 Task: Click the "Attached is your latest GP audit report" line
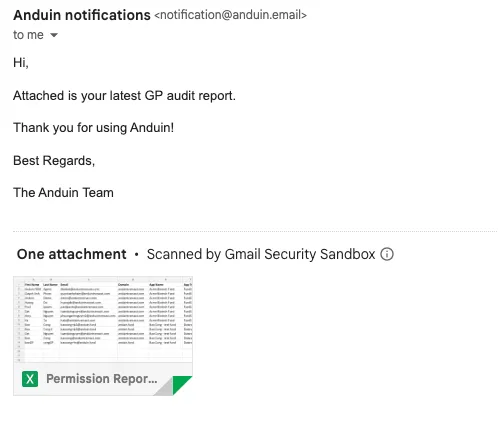124,96
